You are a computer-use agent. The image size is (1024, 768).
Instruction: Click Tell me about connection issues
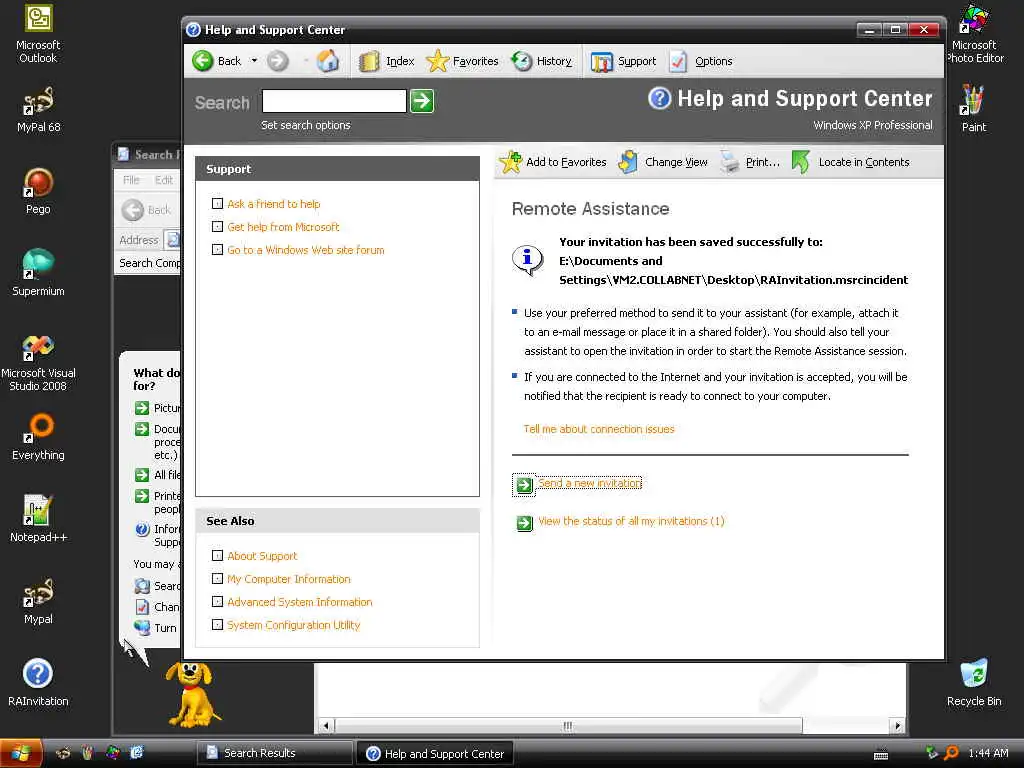coord(599,429)
